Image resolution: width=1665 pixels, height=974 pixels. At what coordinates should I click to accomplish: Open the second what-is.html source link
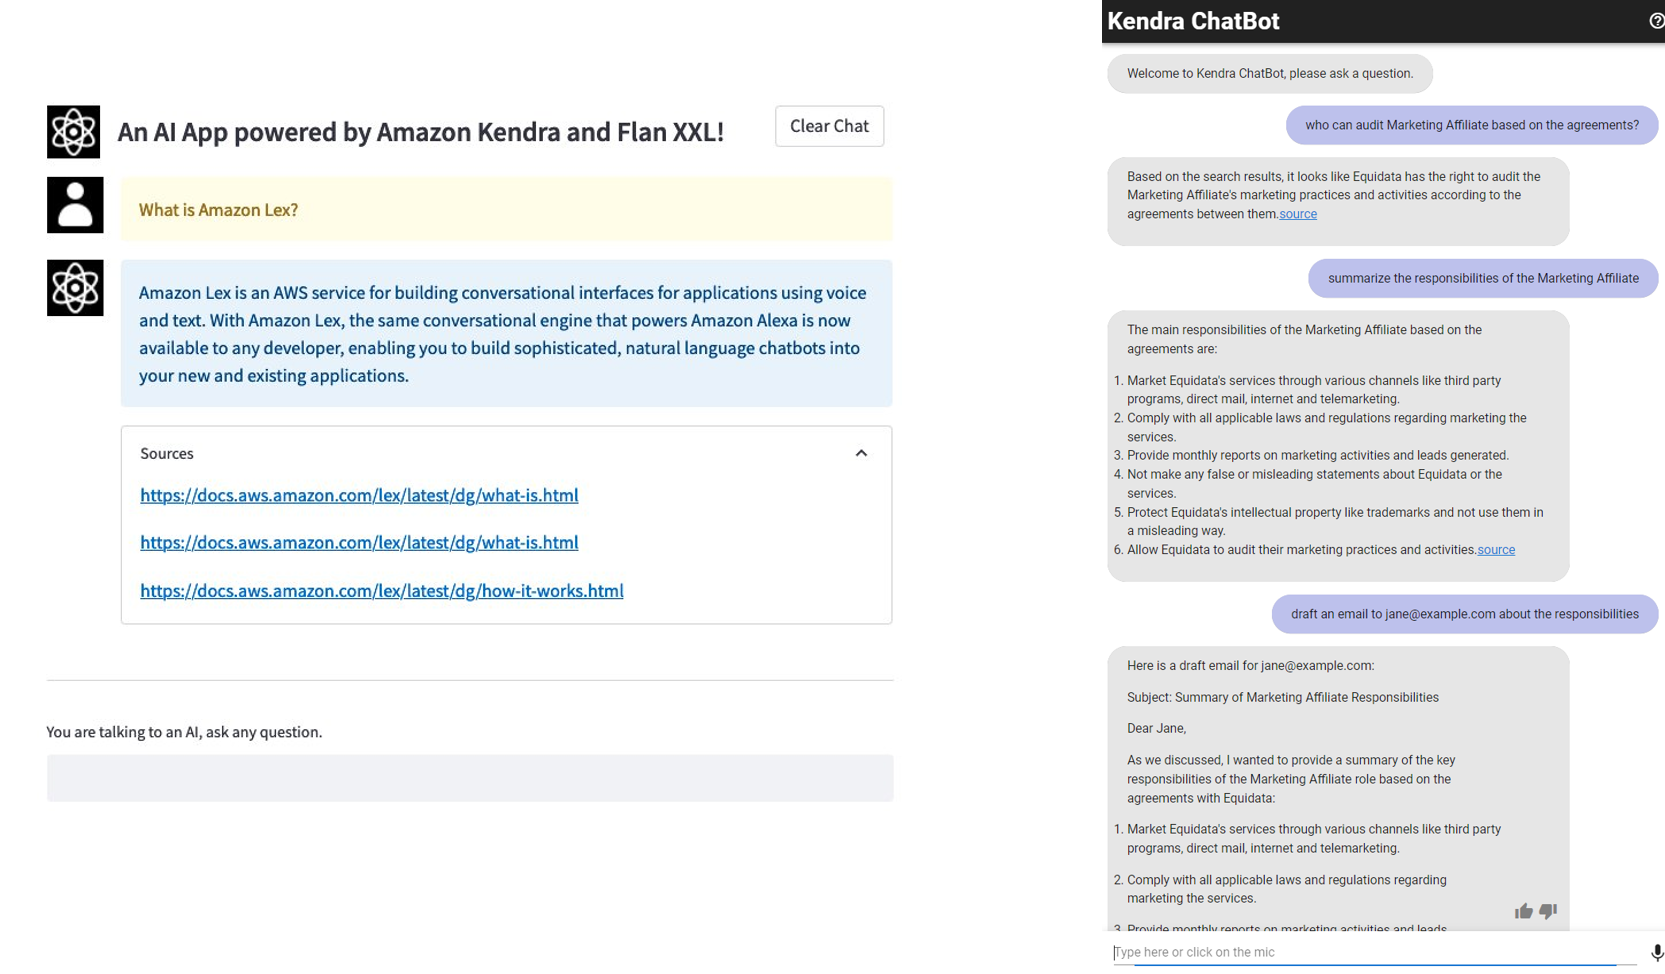[x=359, y=542]
